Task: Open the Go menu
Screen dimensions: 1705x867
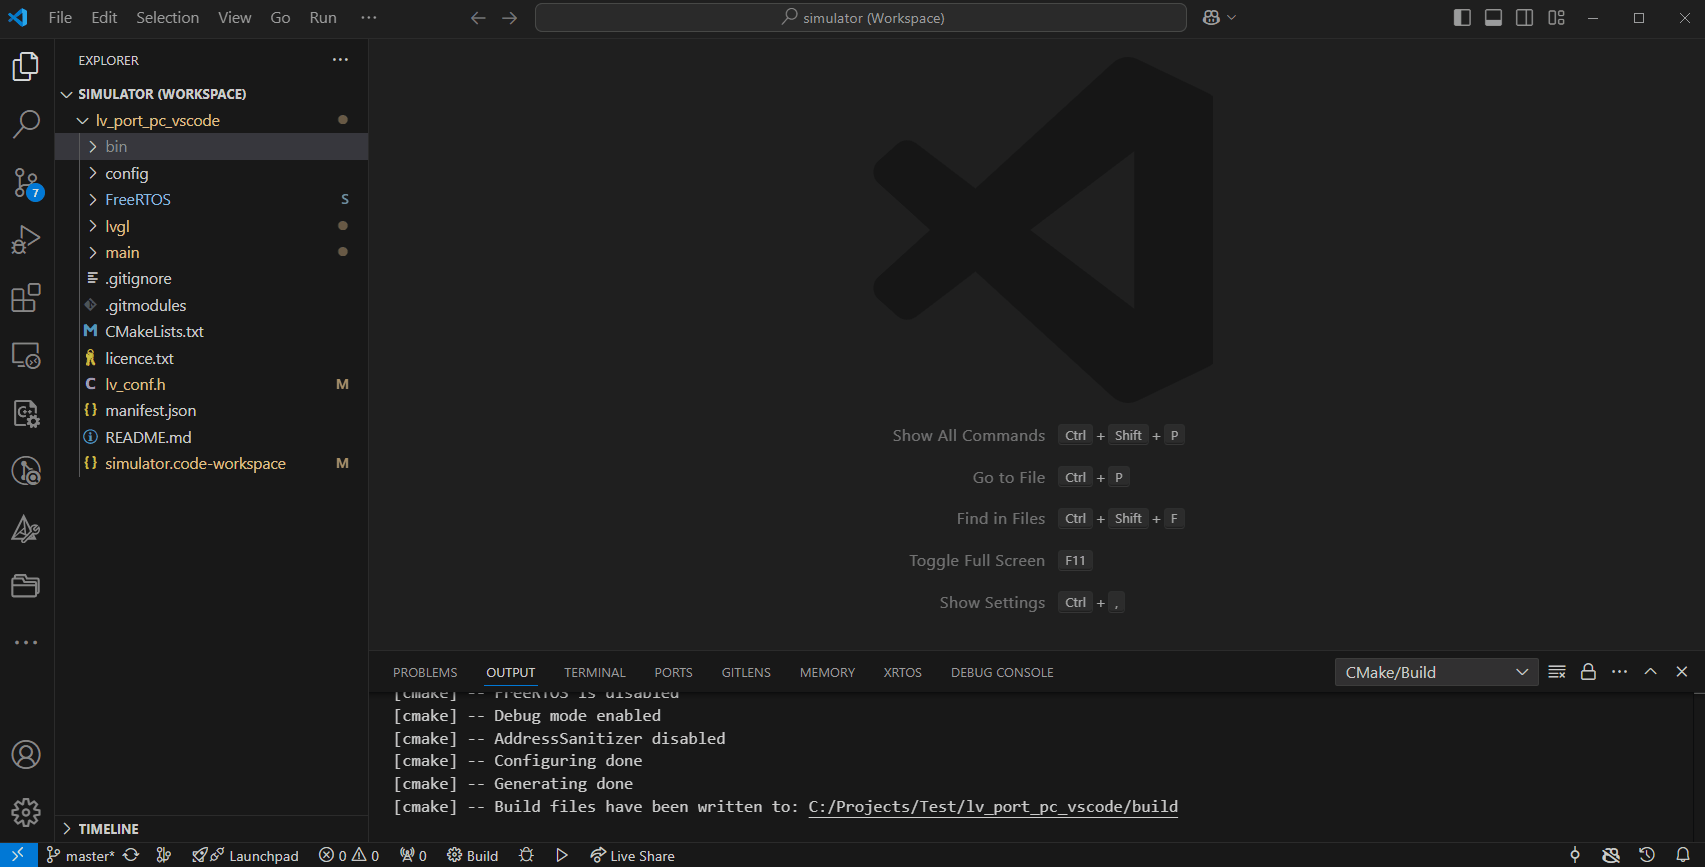Action: [x=280, y=18]
